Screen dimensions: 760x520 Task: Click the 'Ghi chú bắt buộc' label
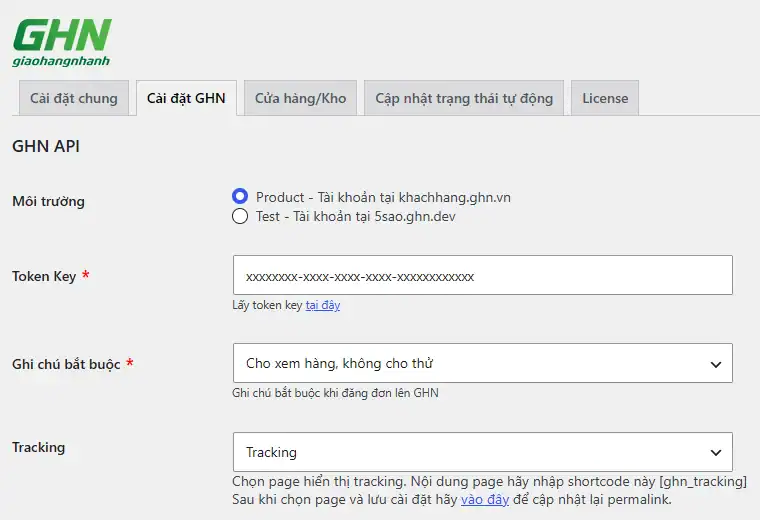point(66,364)
